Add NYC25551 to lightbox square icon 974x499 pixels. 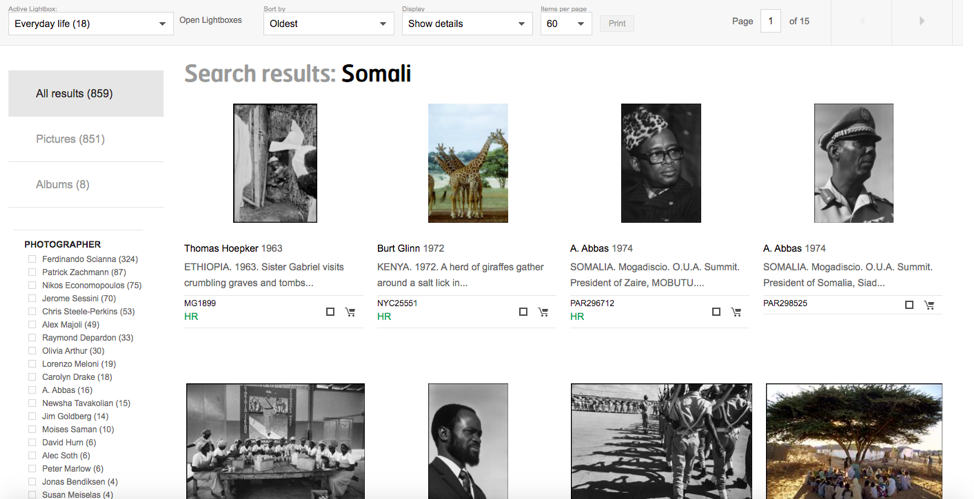point(523,312)
